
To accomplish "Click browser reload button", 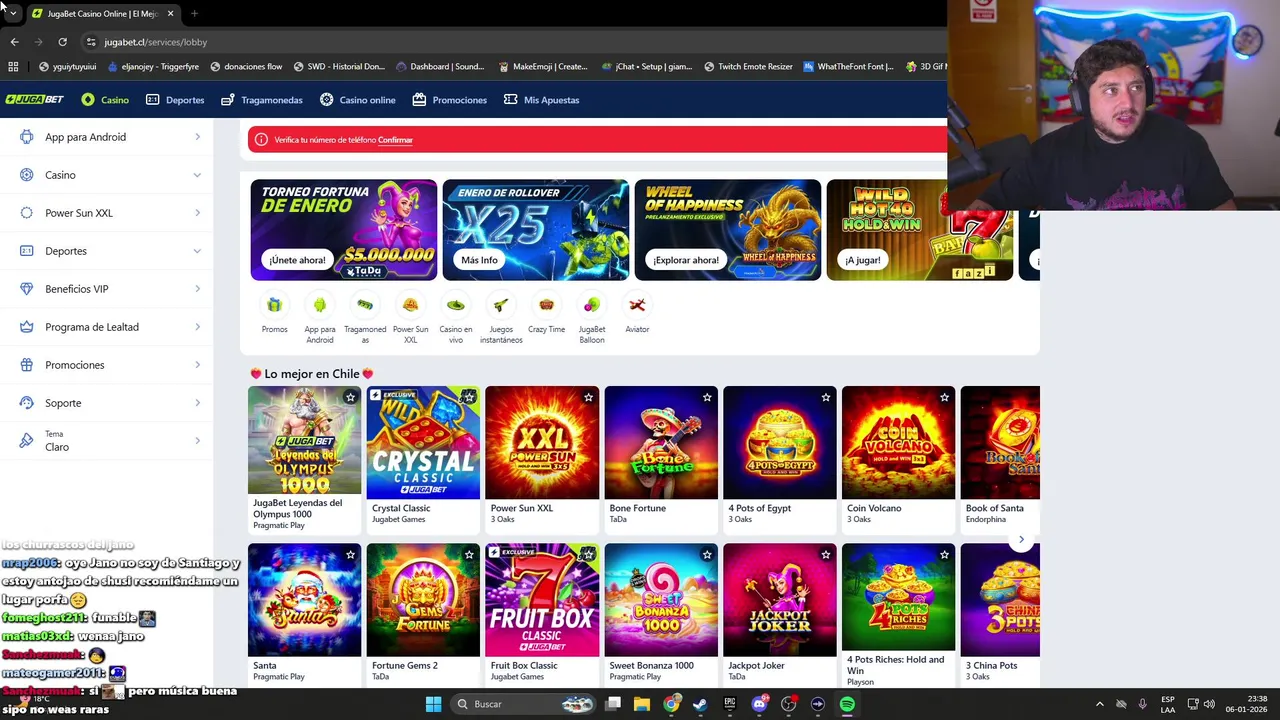I will point(62,42).
